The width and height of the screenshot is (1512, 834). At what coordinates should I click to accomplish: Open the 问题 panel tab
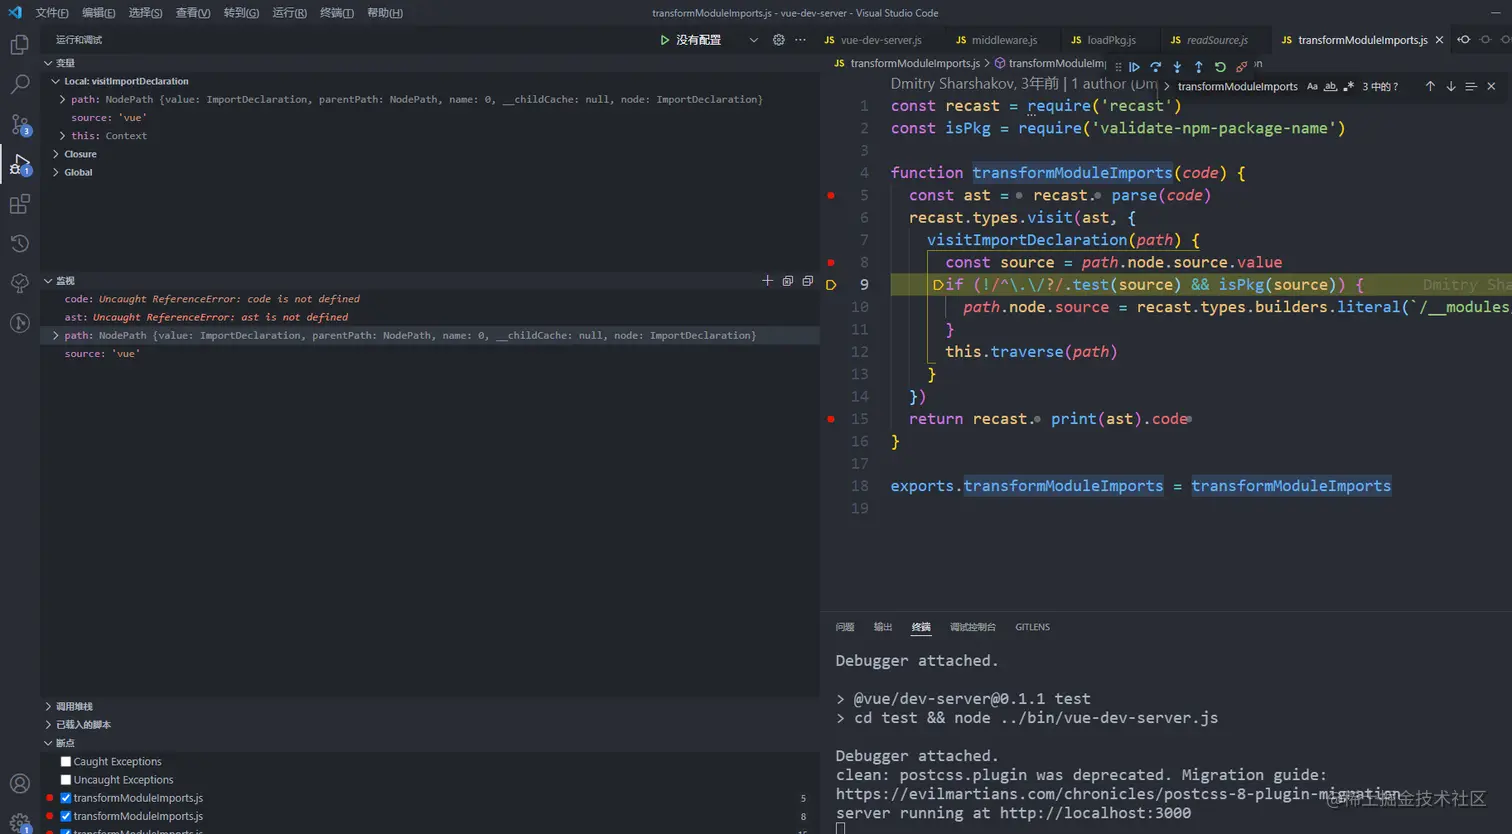pyautogui.click(x=845, y=627)
